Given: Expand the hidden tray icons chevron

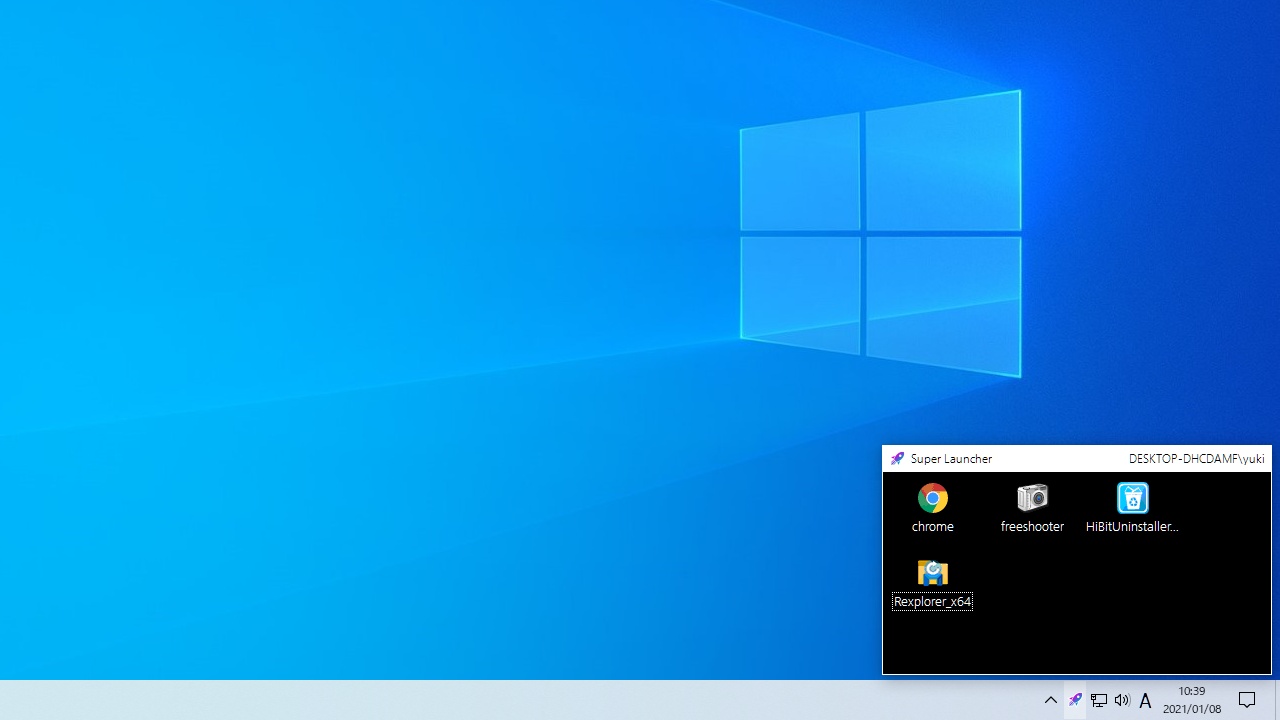Looking at the screenshot, I should (1051, 700).
